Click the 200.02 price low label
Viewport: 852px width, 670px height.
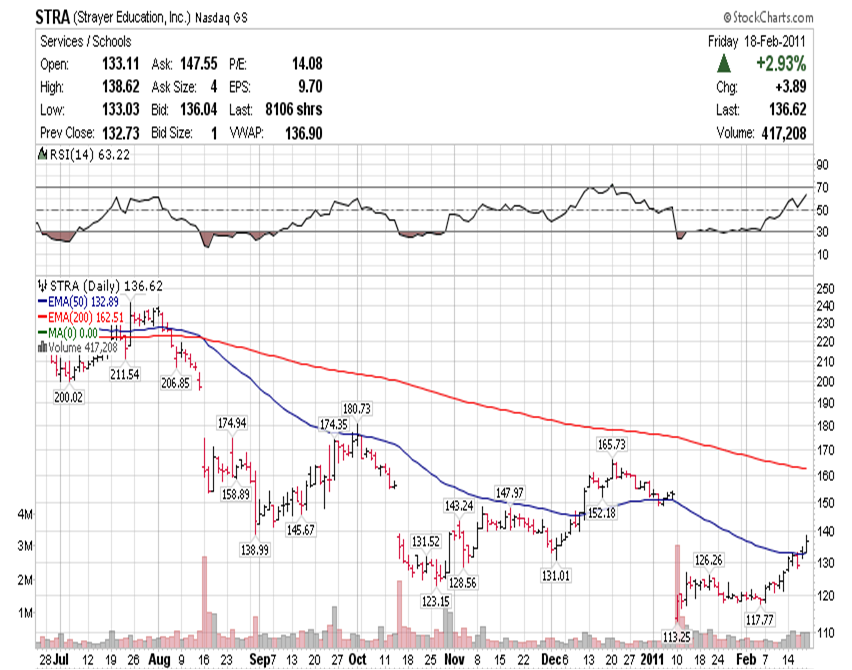(68, 397)
